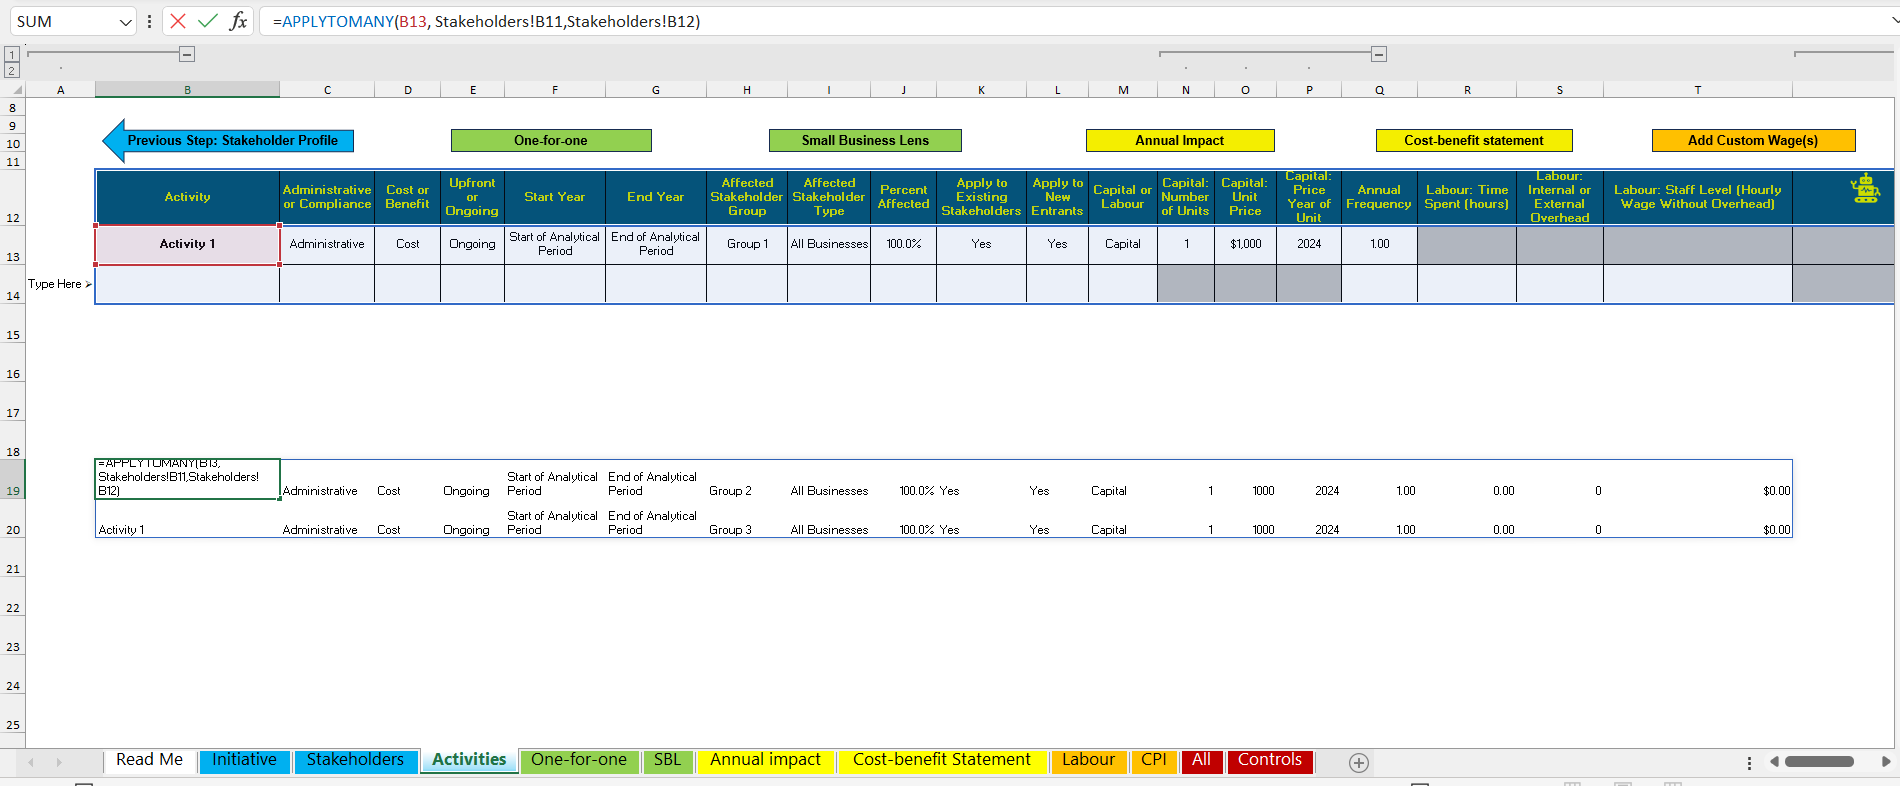Select the empty Type Here activity cell
Viewport: 1900px width, 786px height.
click(187, 284)
